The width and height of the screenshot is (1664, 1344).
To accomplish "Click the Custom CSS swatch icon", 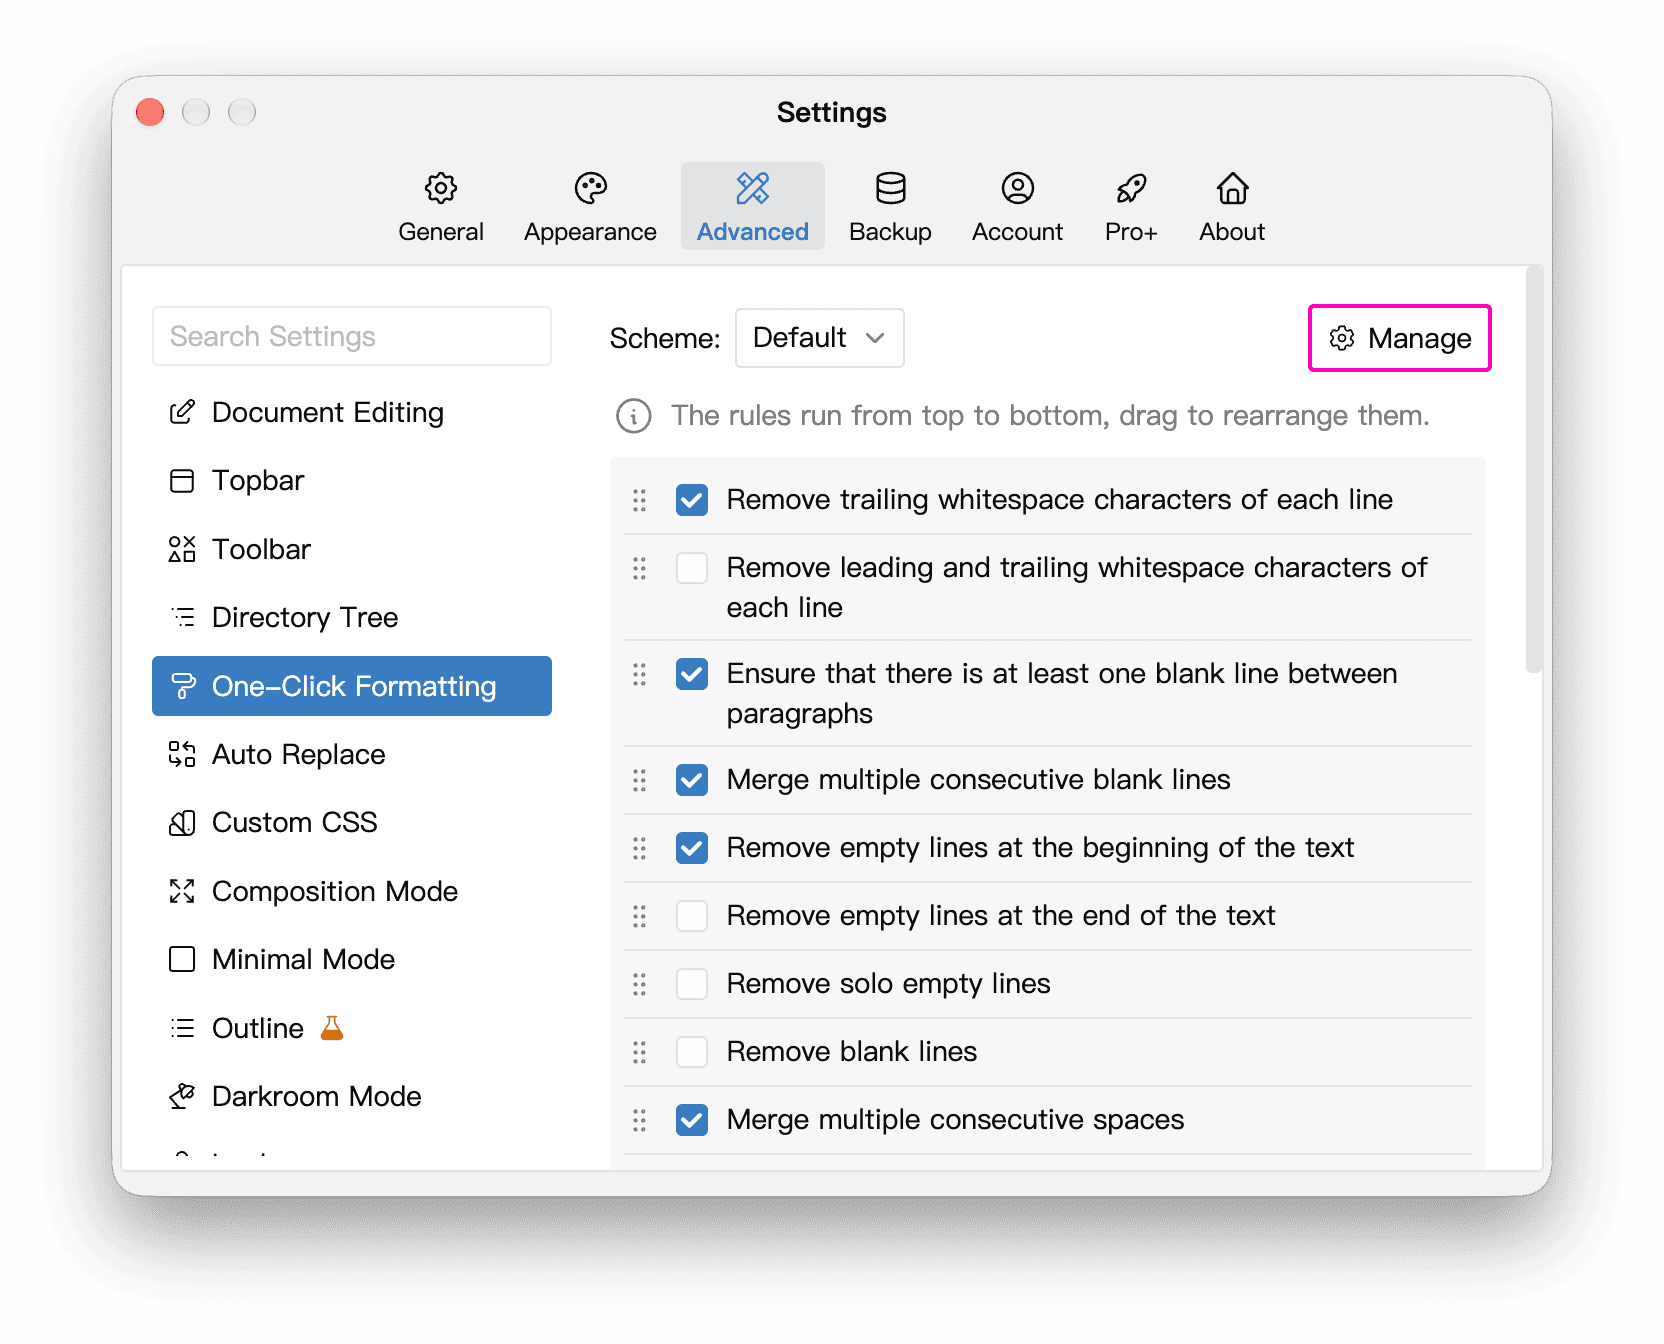I will [182, 823].
